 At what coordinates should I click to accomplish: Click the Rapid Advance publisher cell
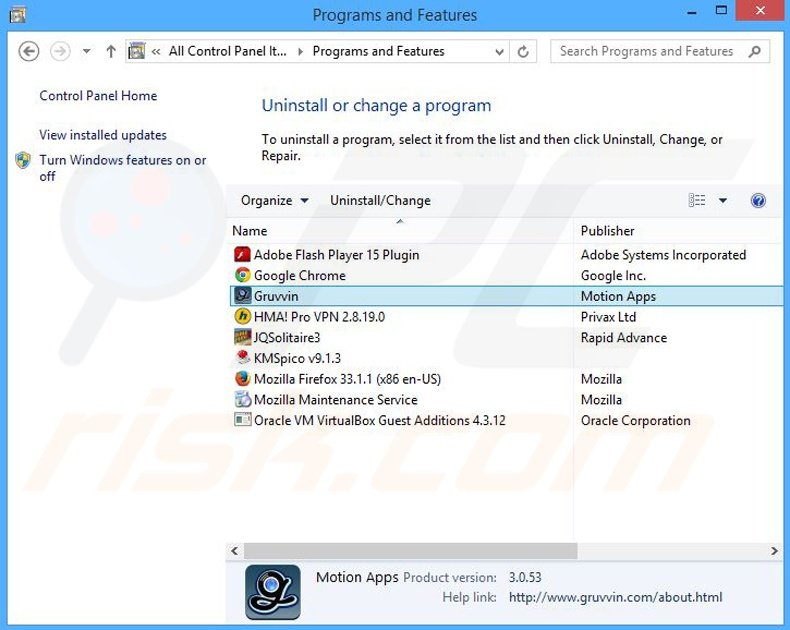(624, 338)
